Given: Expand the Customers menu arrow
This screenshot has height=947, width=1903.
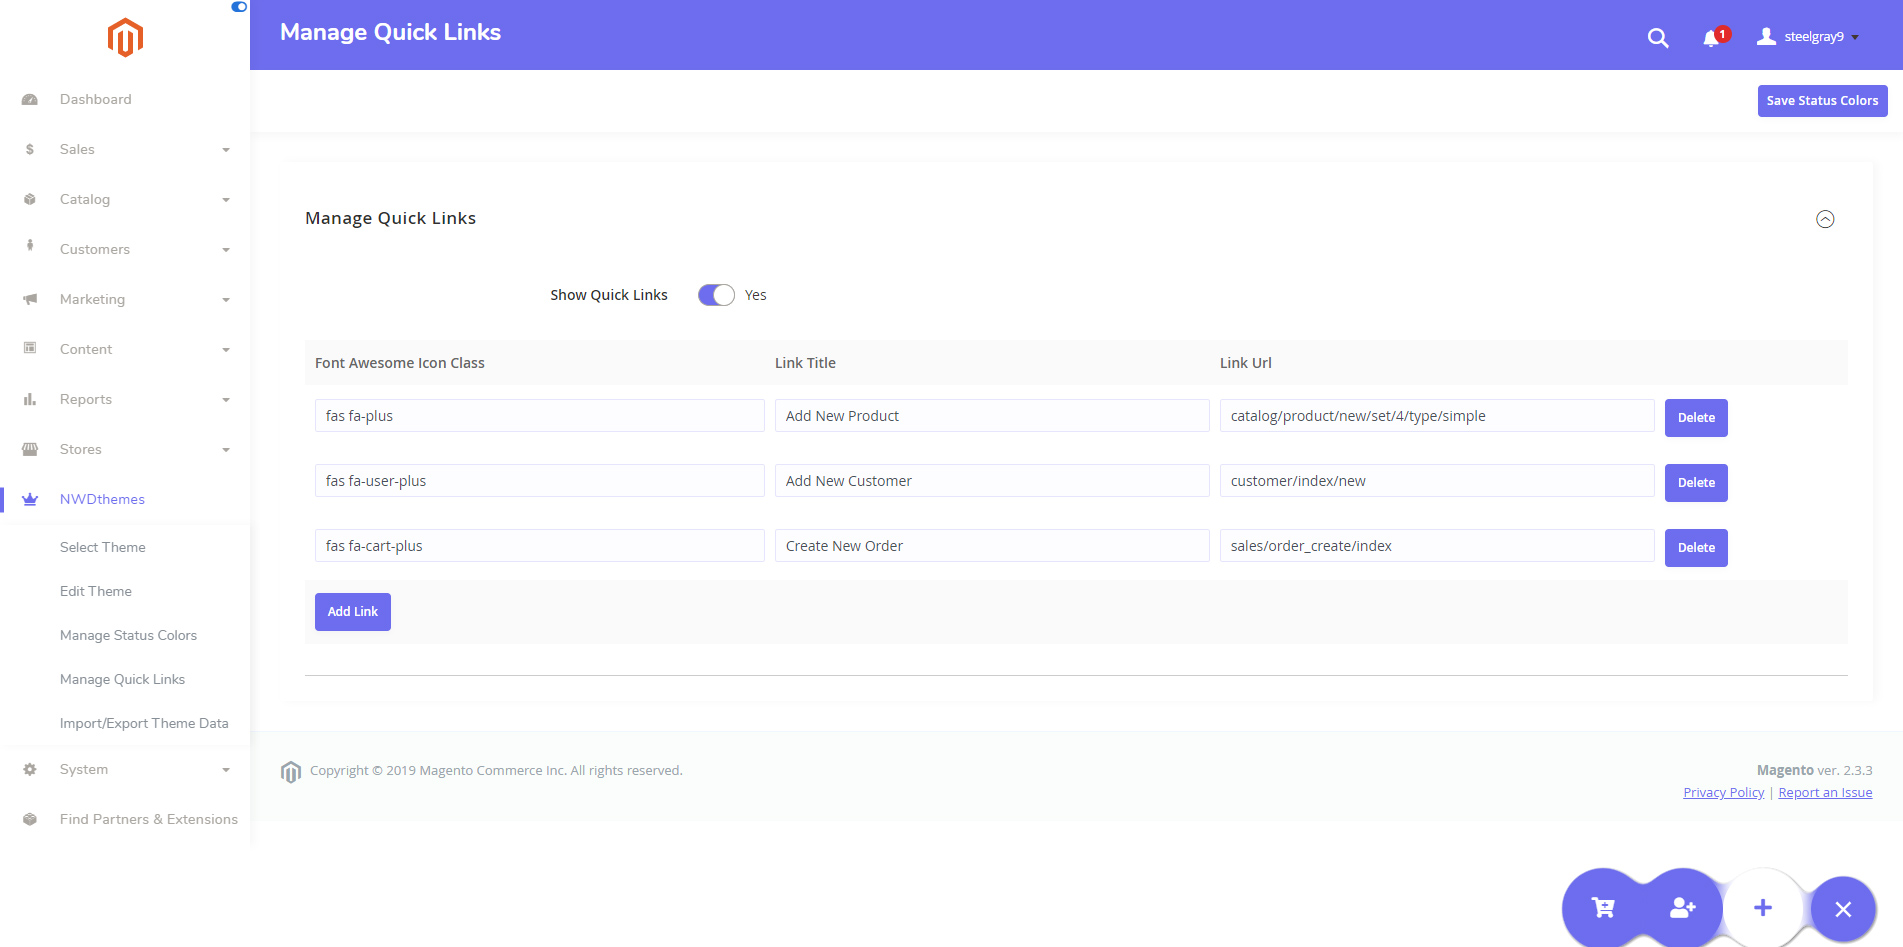Looking at the screenshot, I should (226, 250).
